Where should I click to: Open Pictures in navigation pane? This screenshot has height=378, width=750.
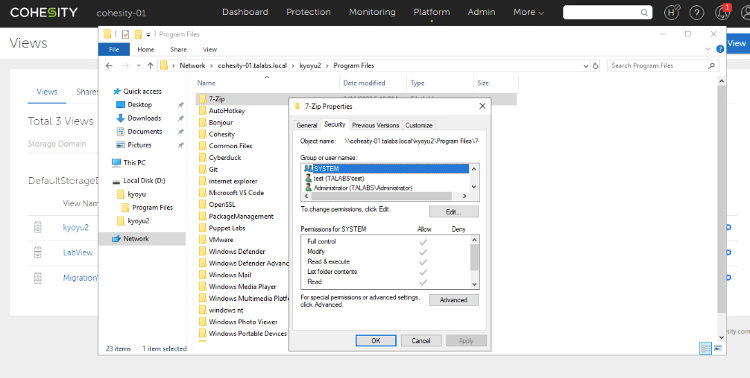click(x=139, y=145)
